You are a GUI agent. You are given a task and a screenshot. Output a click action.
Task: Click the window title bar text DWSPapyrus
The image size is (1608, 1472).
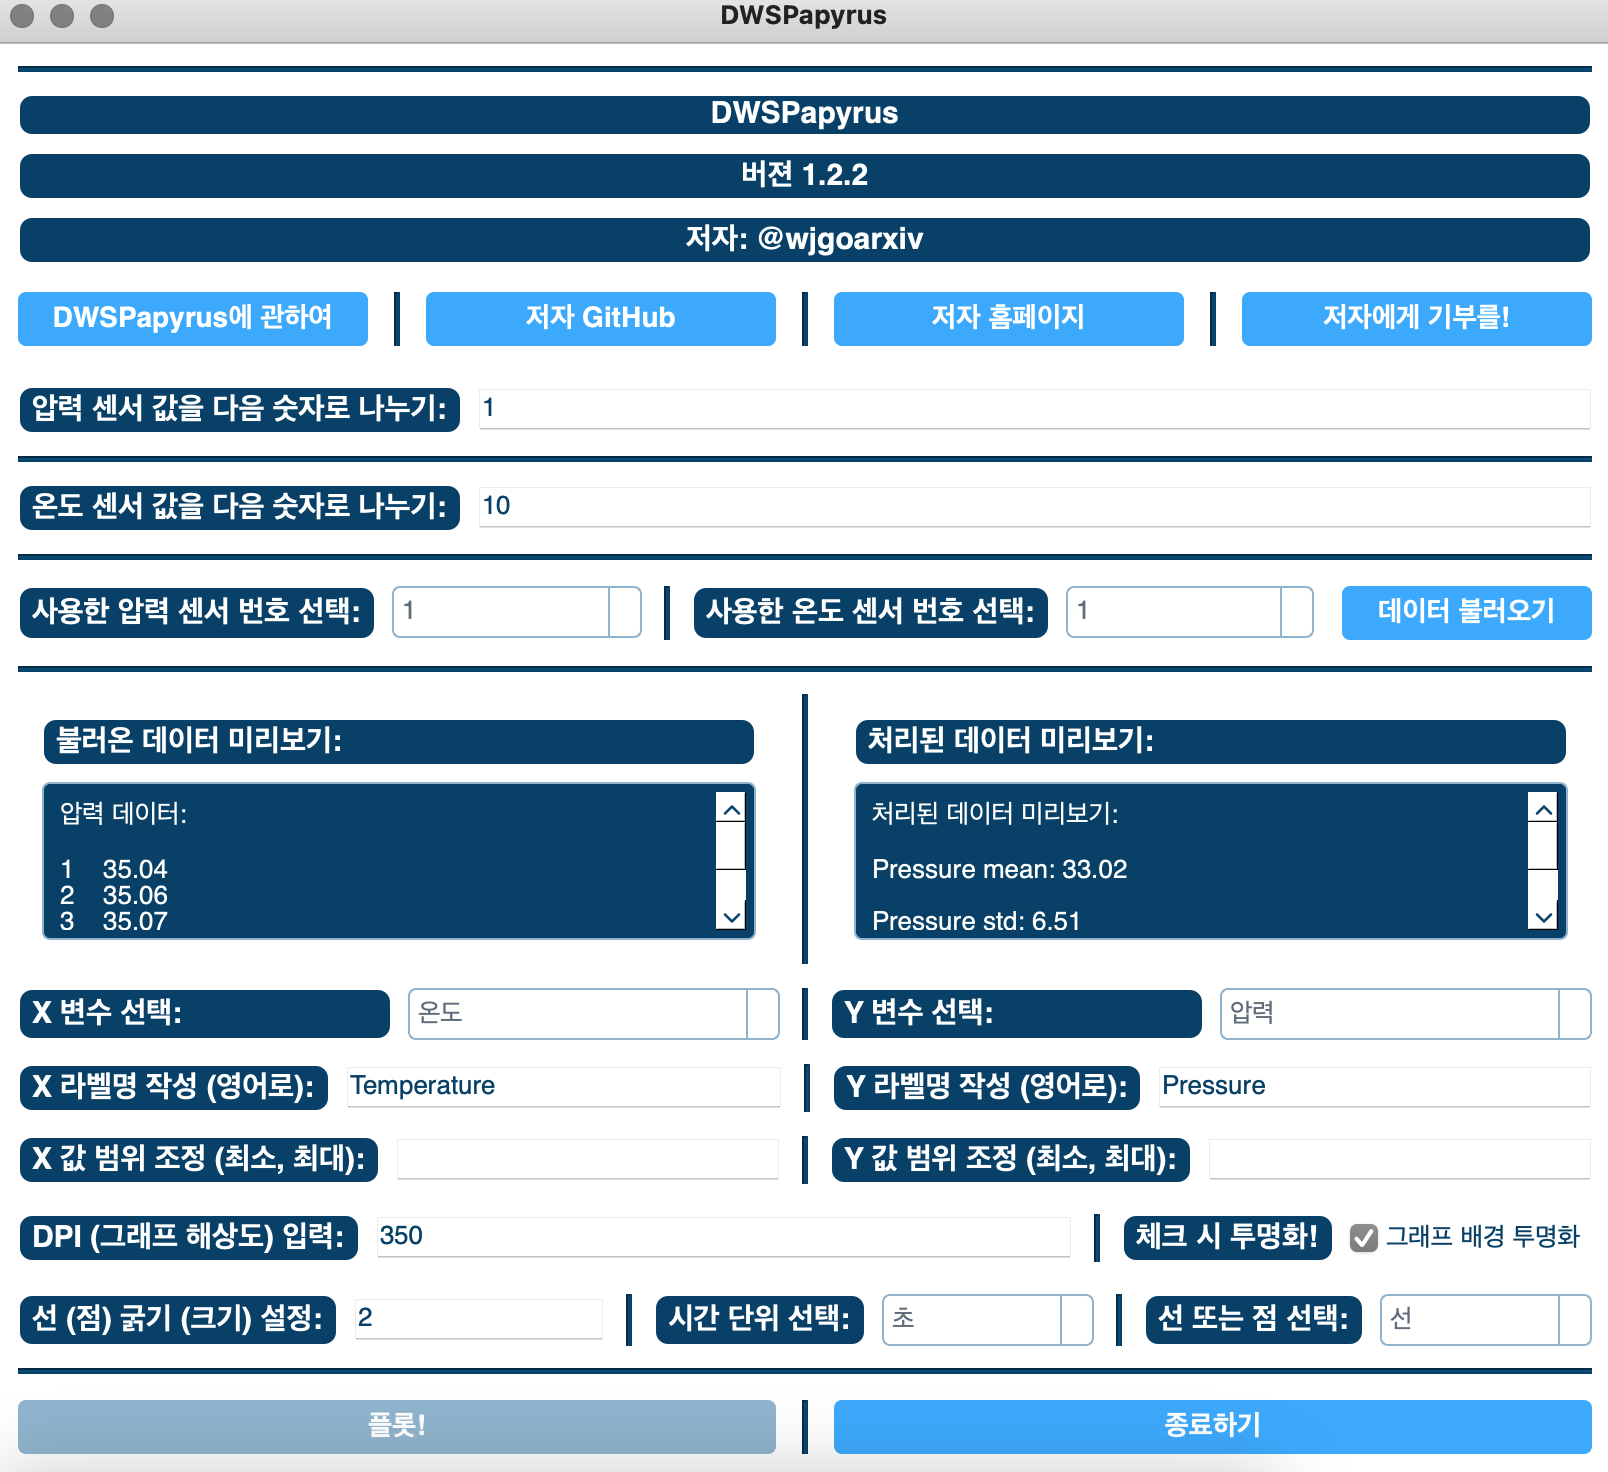pyautogui.click(x=804, y=16)
